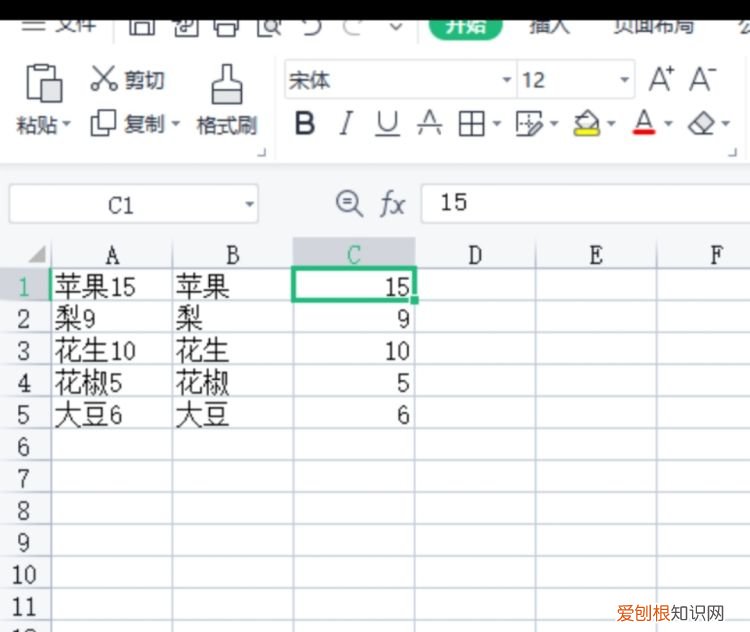This screenshot has height=632, width=750.
Task: Open font group dialog launcher corner
Action: pos(732,153)
